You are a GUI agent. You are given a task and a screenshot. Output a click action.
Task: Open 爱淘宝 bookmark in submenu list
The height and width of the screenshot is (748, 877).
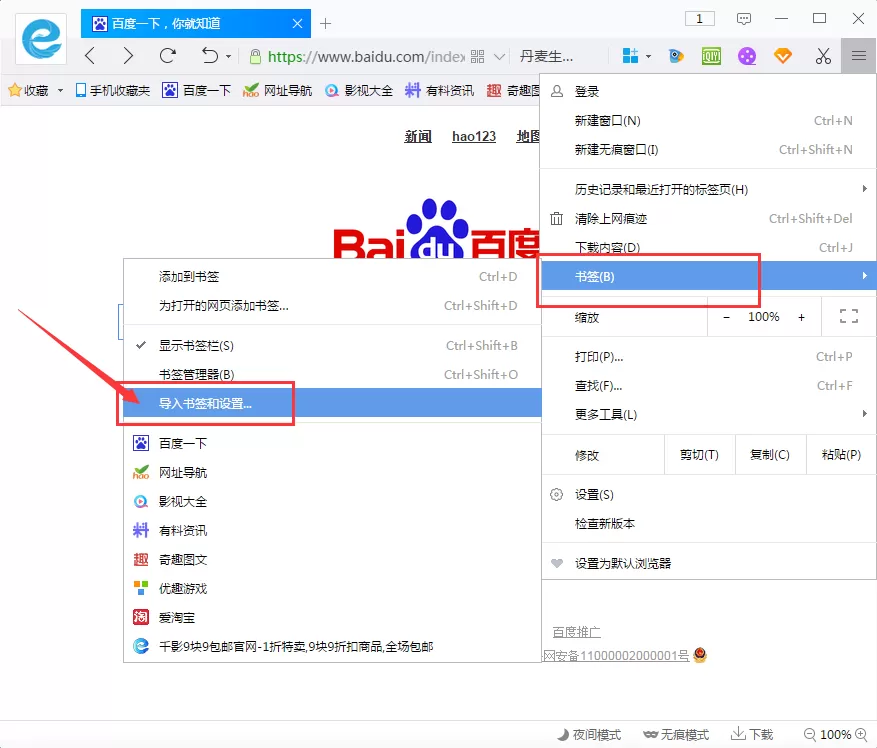click(x=332, y=618)
